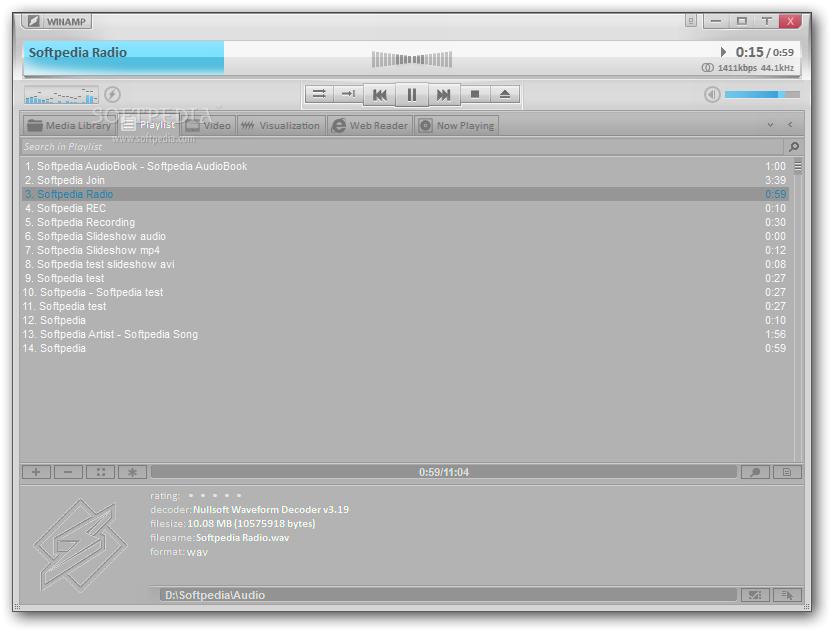832x632 pixels.
Task: Expand the tab bar dropdown chevron
Action: (770, 125)
